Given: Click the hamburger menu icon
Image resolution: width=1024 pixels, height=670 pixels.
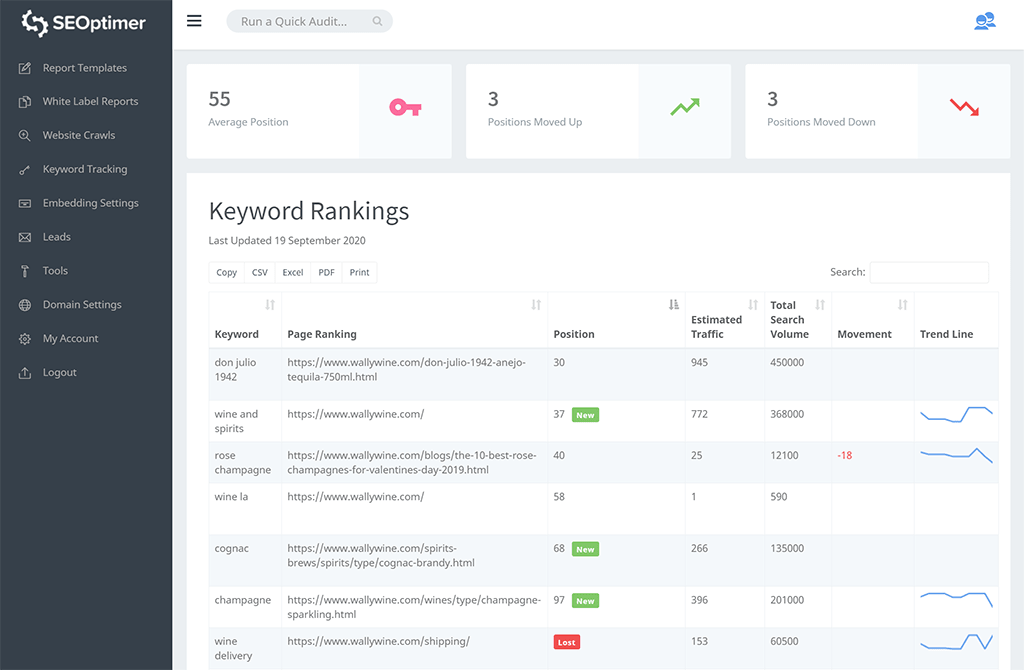Looking at the screenshot, I should pos(194,21).
